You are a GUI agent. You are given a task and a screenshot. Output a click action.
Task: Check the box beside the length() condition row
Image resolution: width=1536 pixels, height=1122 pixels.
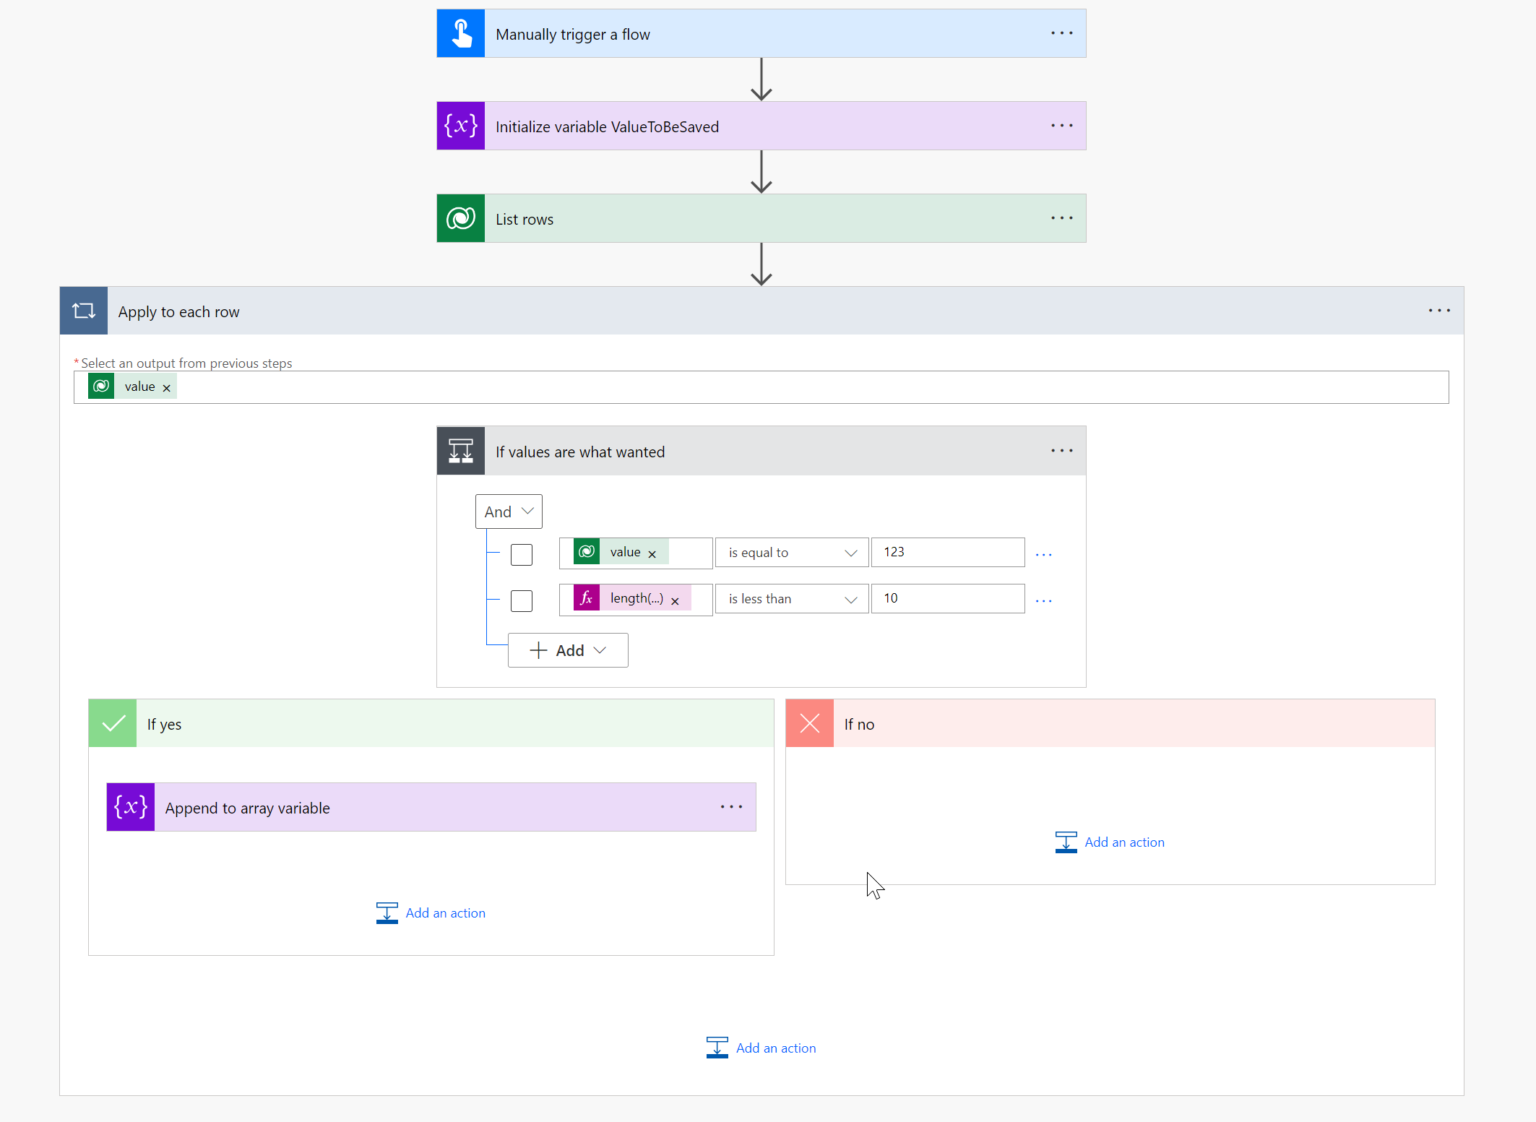(521, 601)
